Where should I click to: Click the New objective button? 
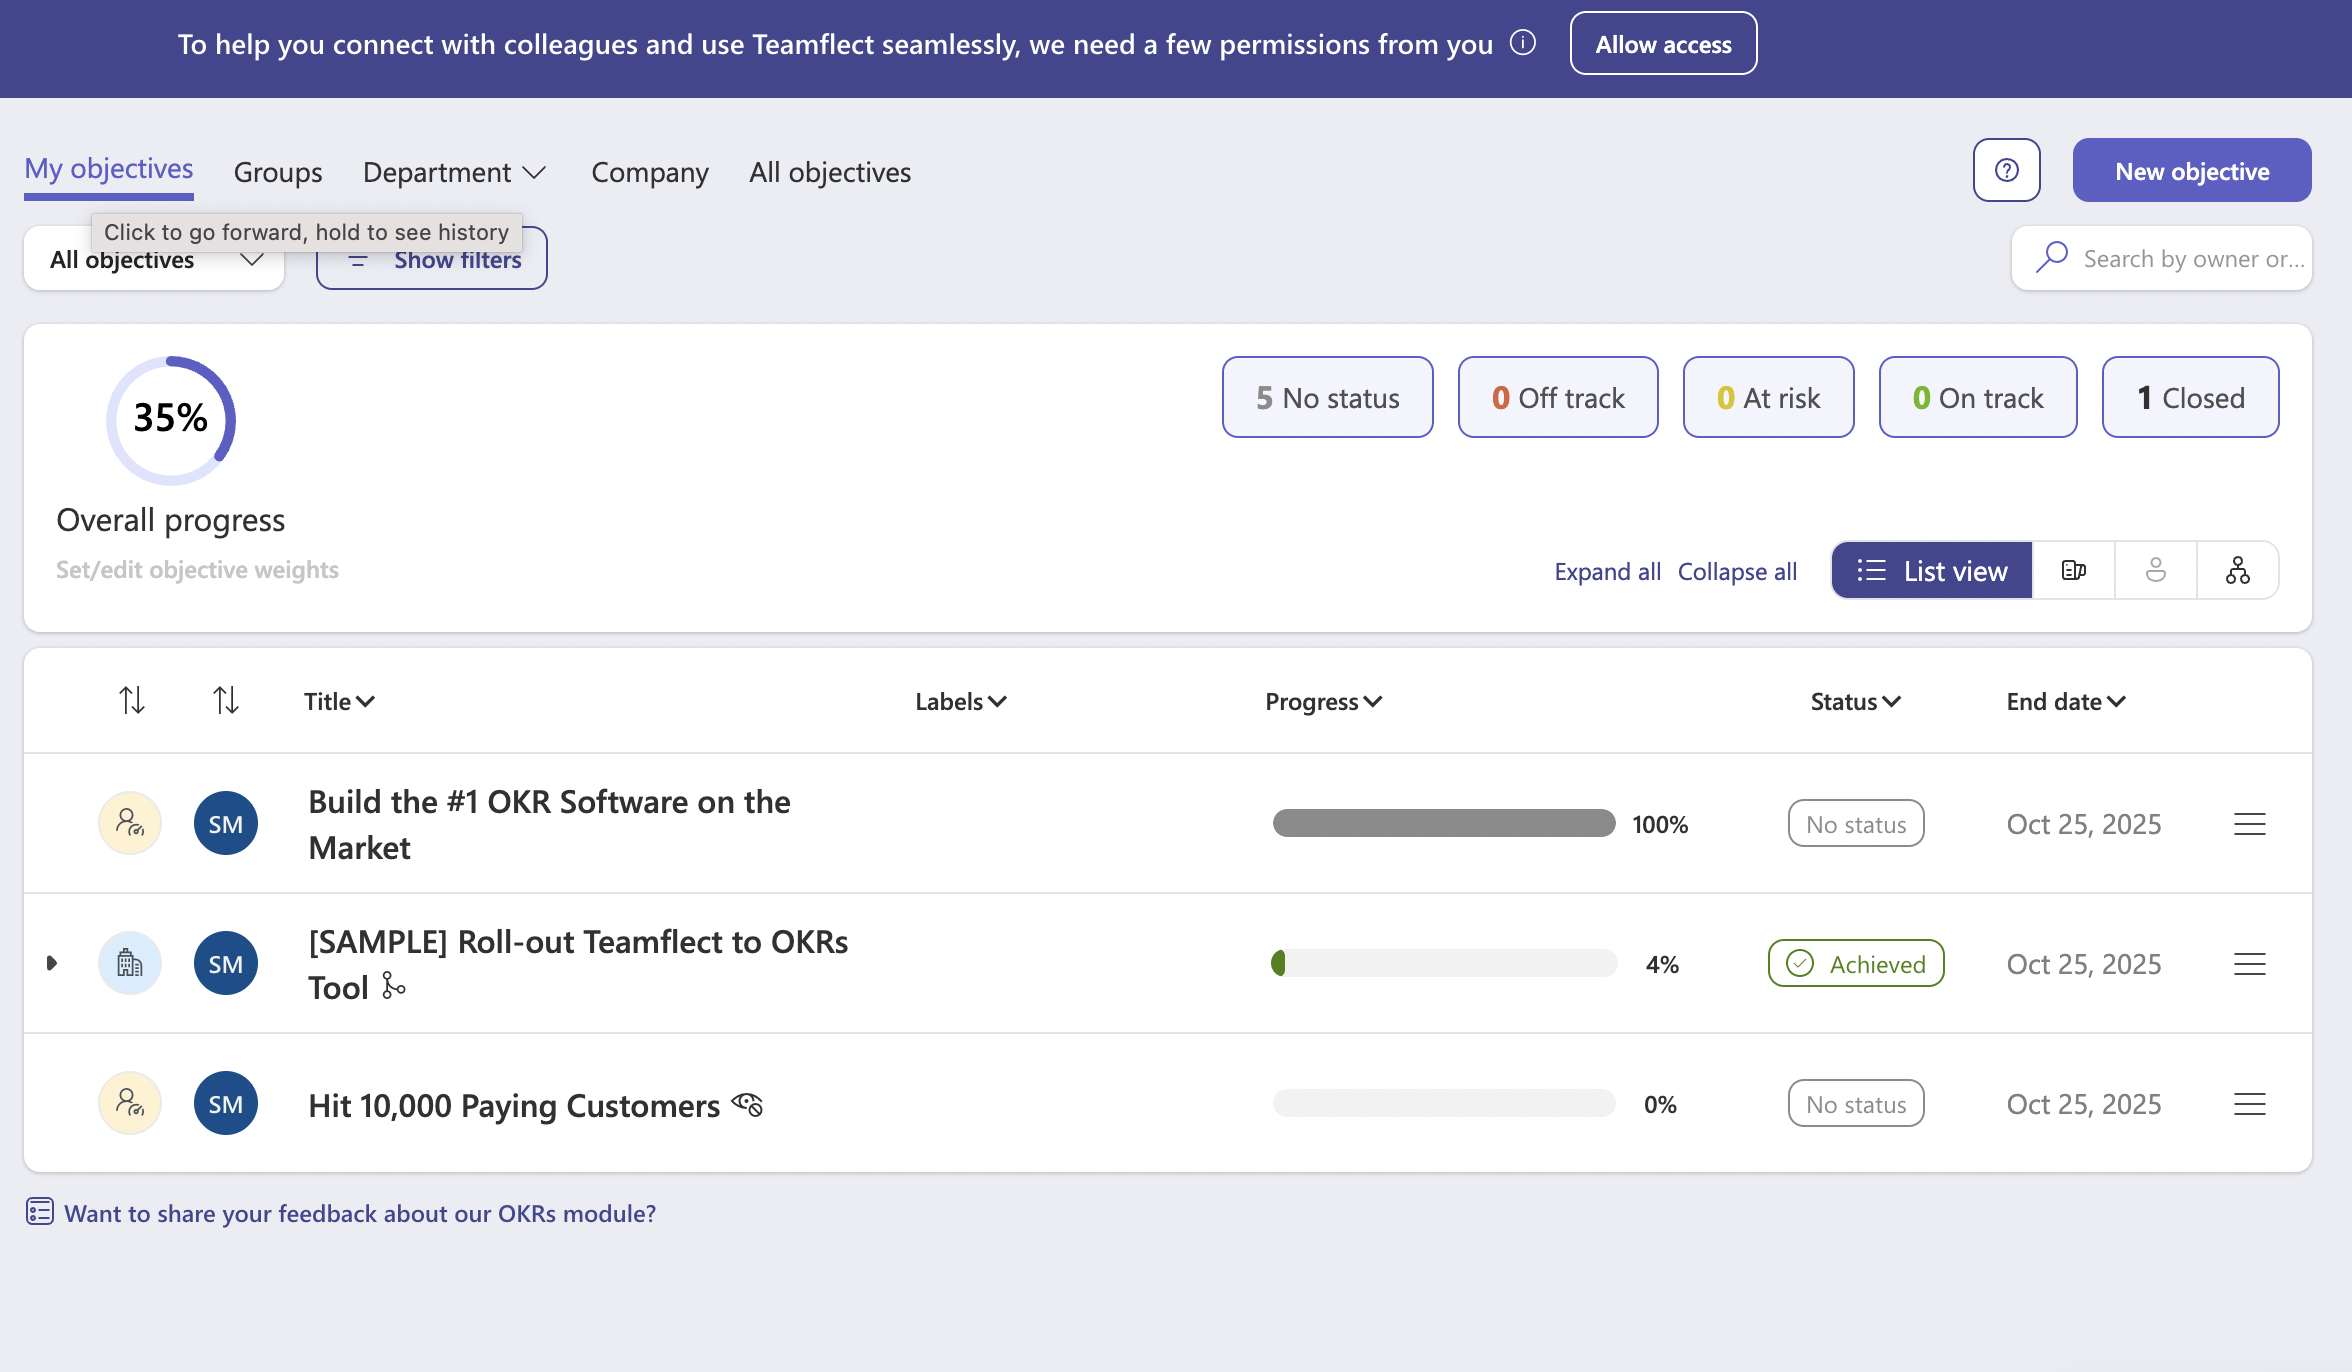pyautogui.click(x=2191, y=171)
